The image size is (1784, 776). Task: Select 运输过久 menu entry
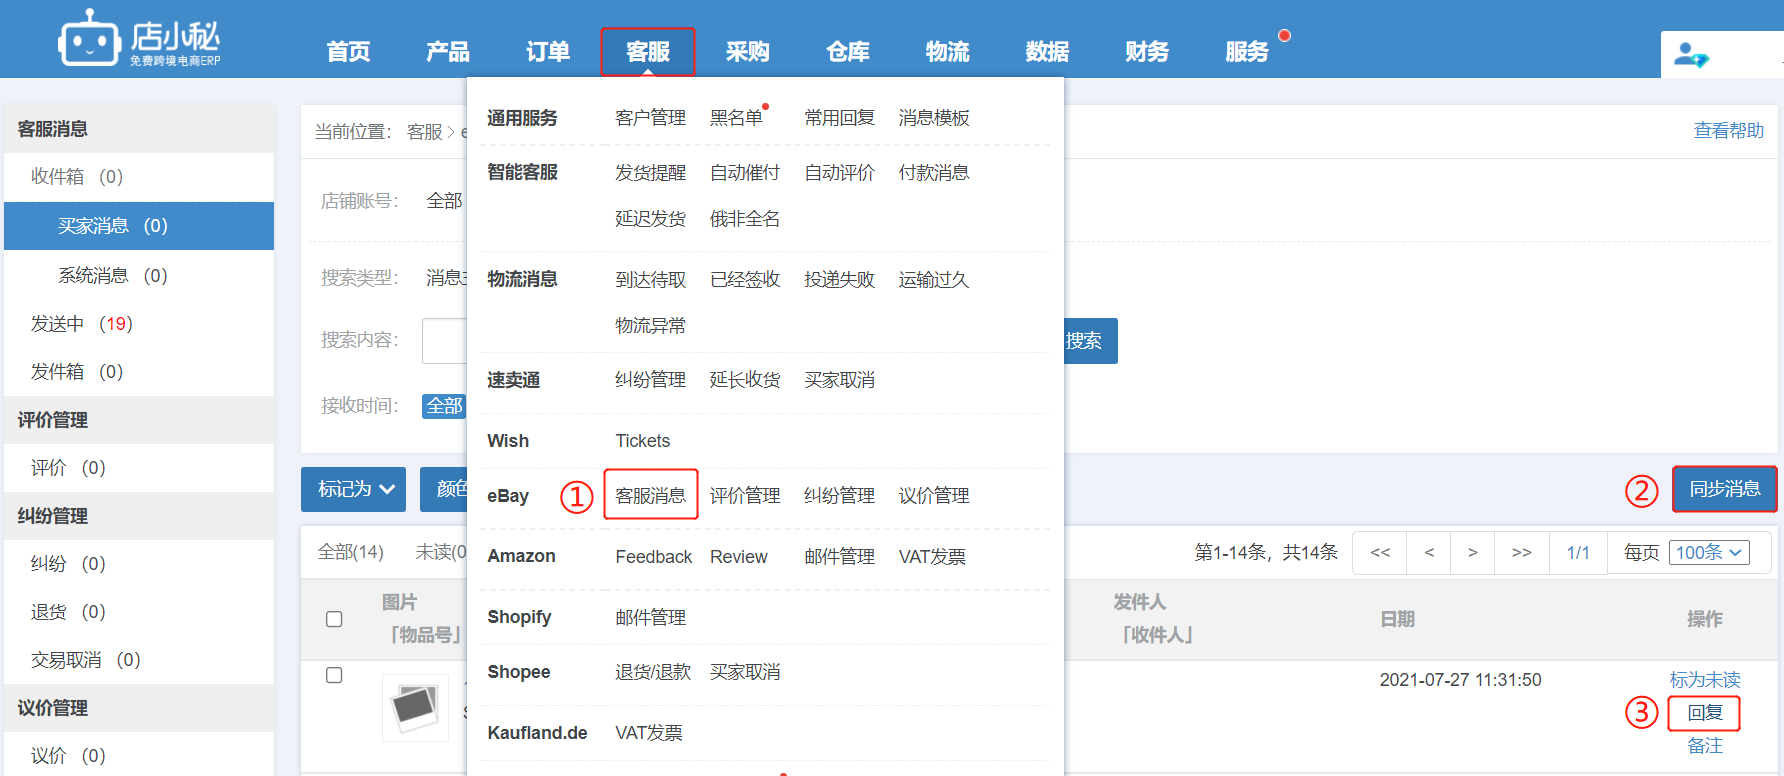(934, 280)
